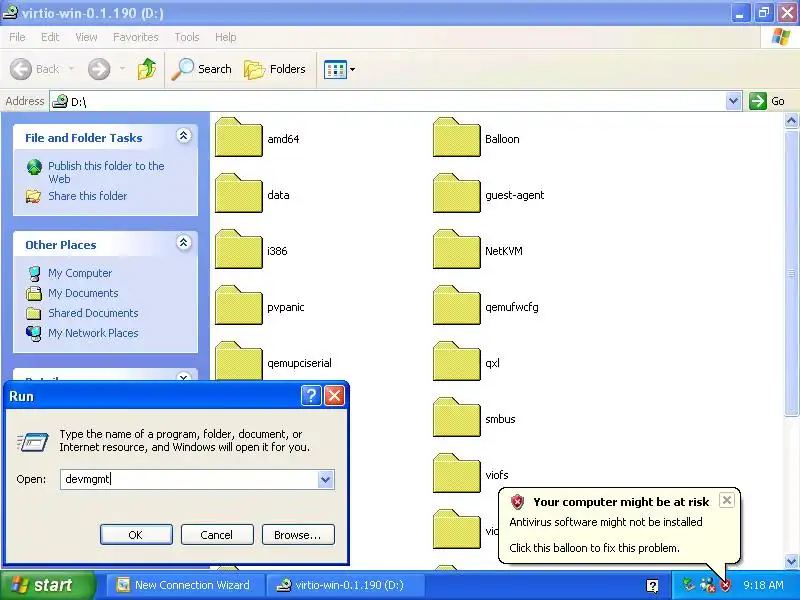This screenshot has width=800, height=600.
Task: Select the guest-agent folder icon
Action: [456, 193]
